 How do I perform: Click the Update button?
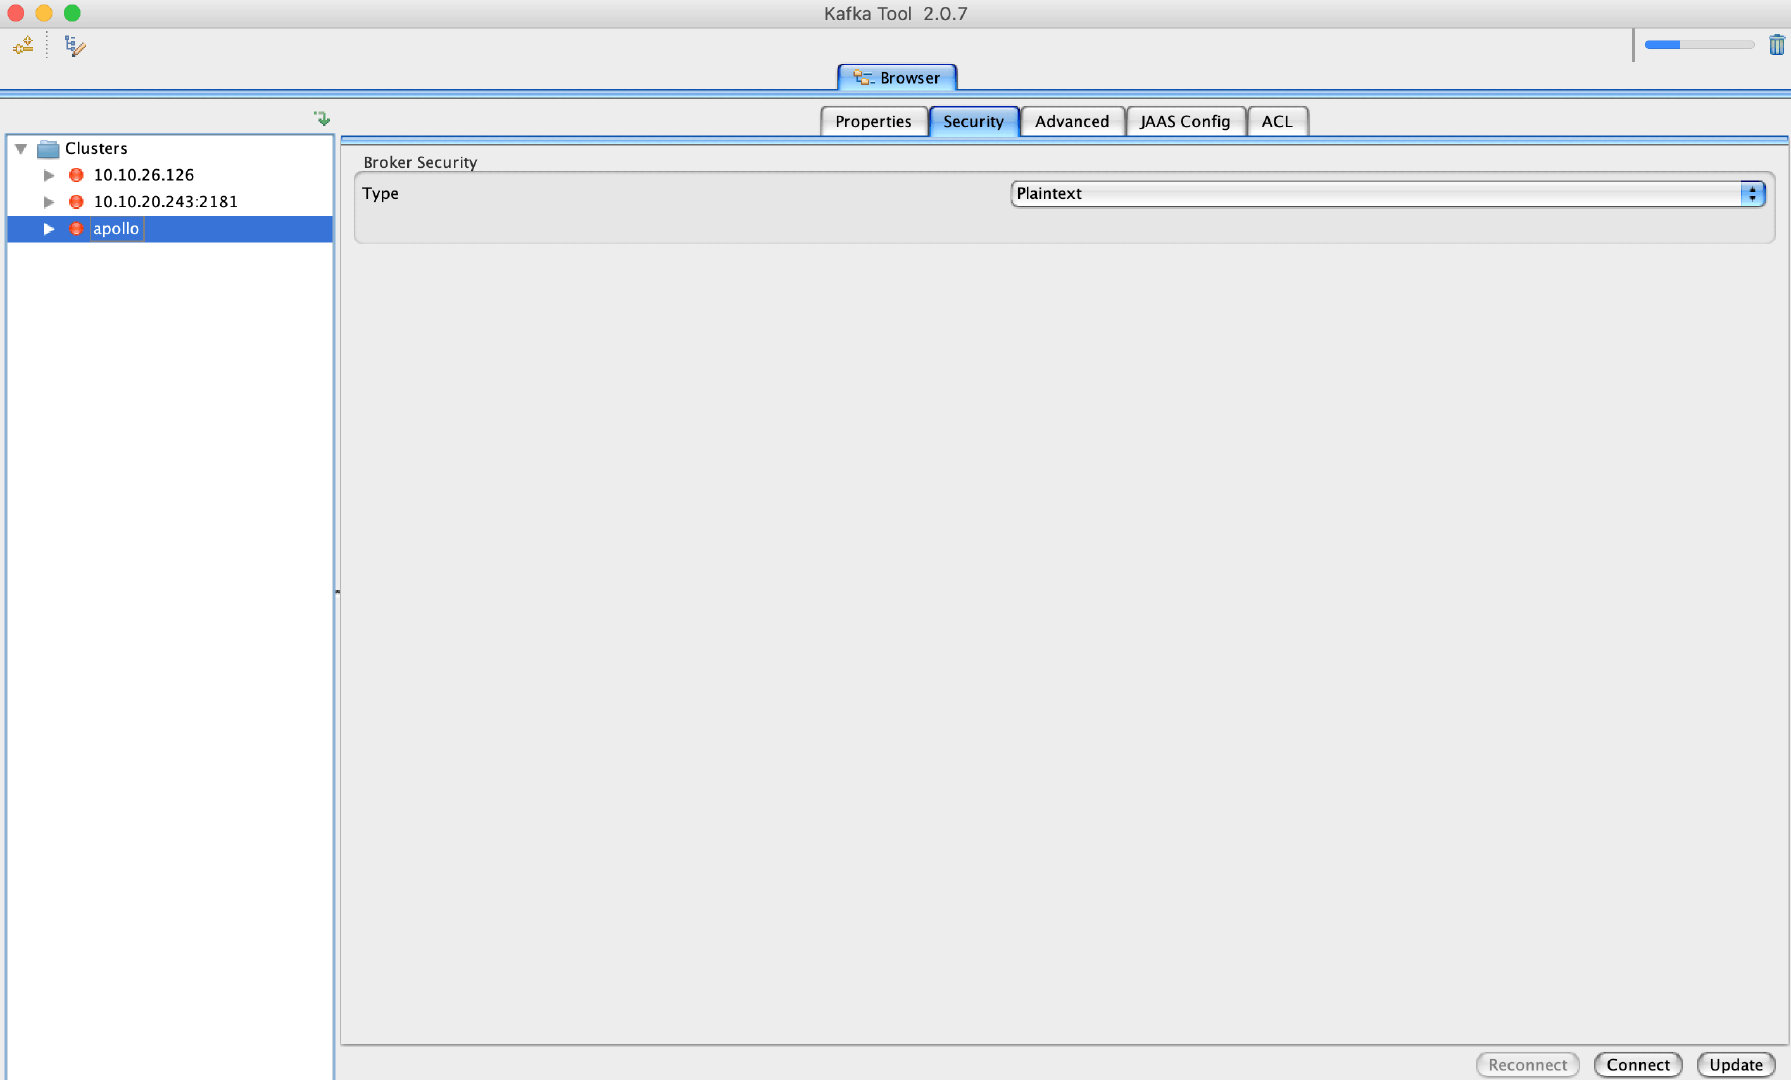(1736, 1065)
